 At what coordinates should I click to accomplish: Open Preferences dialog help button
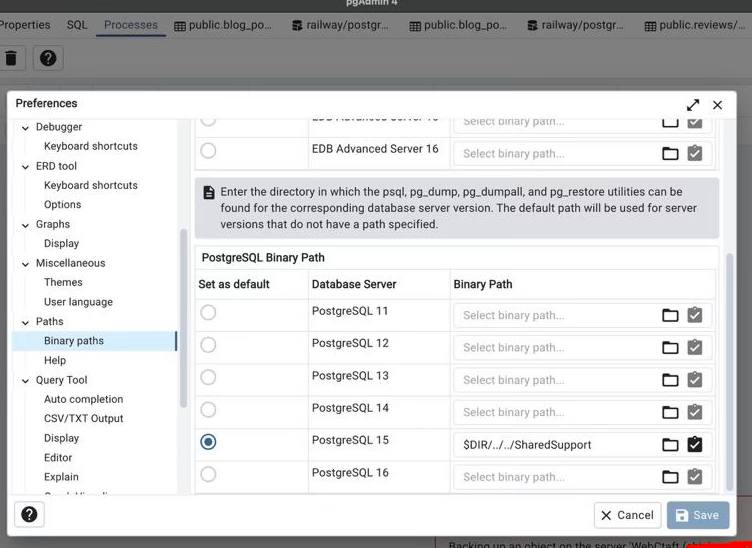(29, 514)
